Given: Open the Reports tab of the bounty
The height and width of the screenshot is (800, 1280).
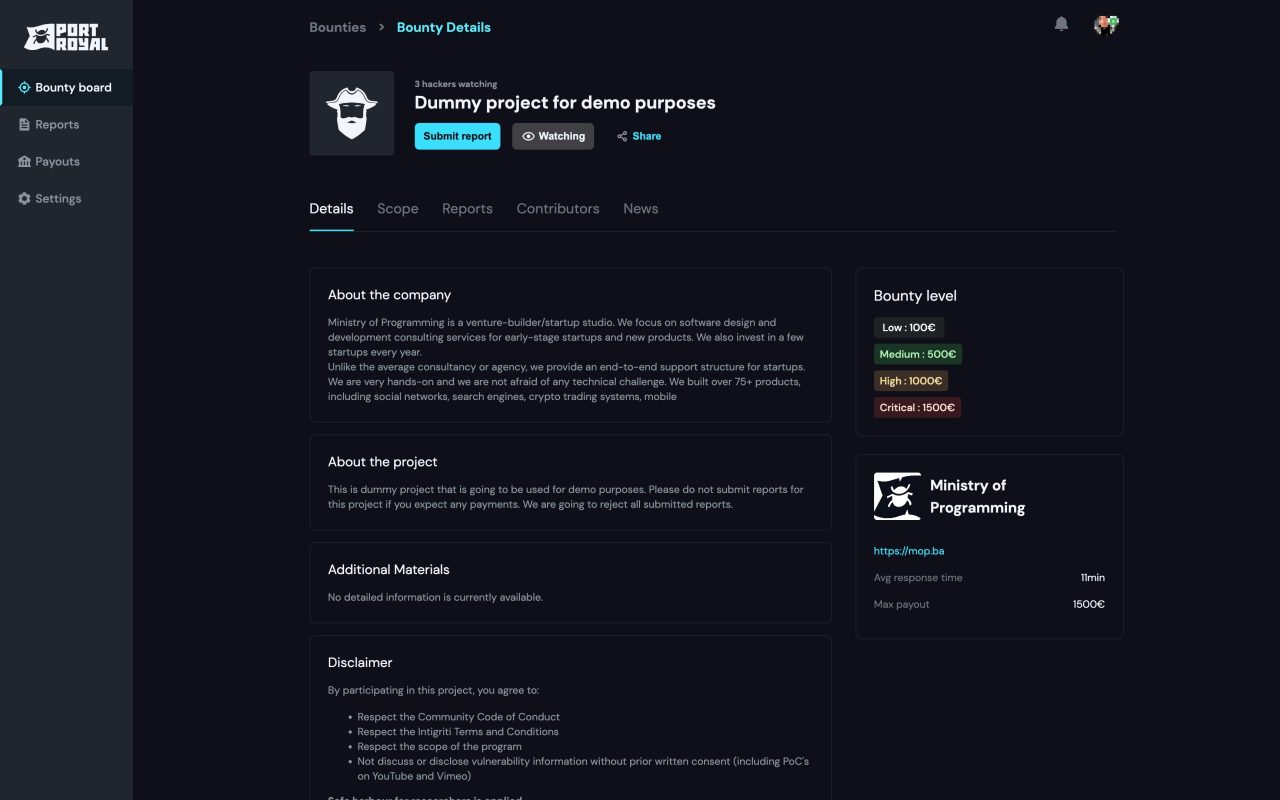Looking at the screenshot, I should pos(467,209).
